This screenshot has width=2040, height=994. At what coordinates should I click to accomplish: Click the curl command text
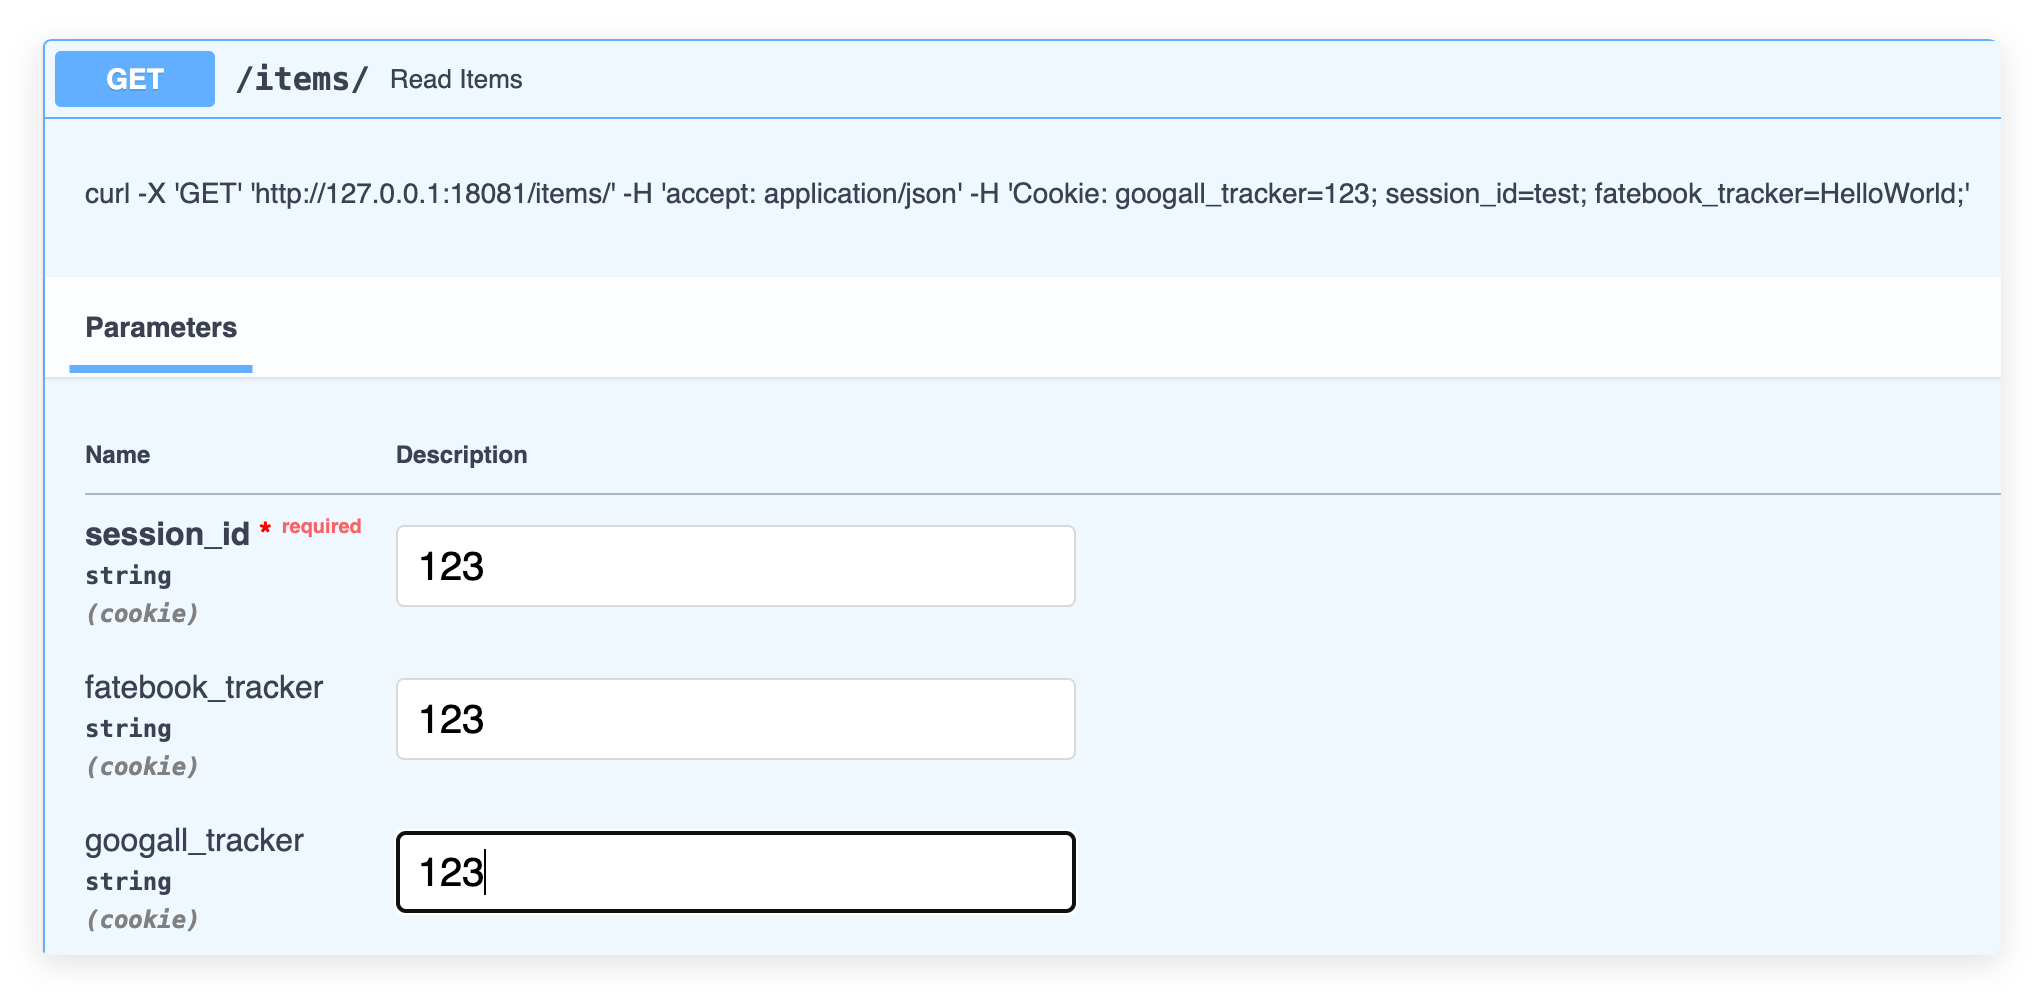point(1027,193)
